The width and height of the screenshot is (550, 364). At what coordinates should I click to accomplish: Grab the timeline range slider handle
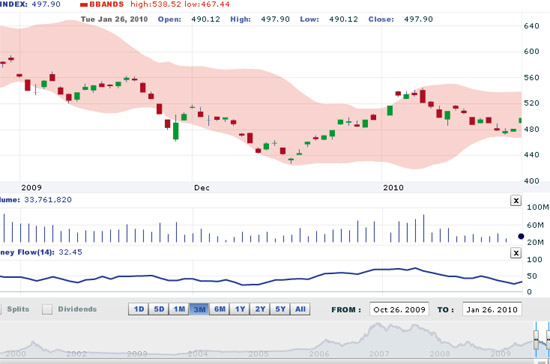pos(536,339)
